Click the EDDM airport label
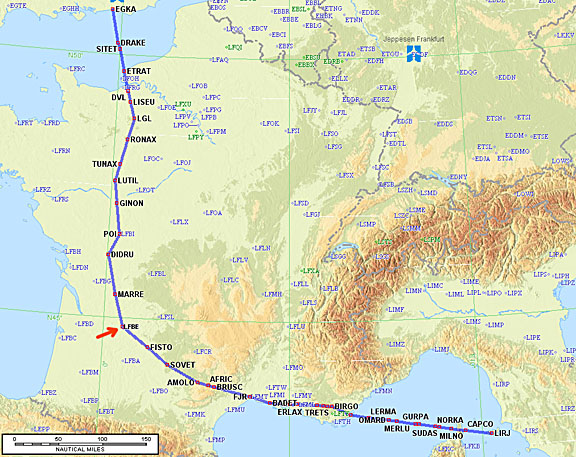 click(x=514, y=136)
